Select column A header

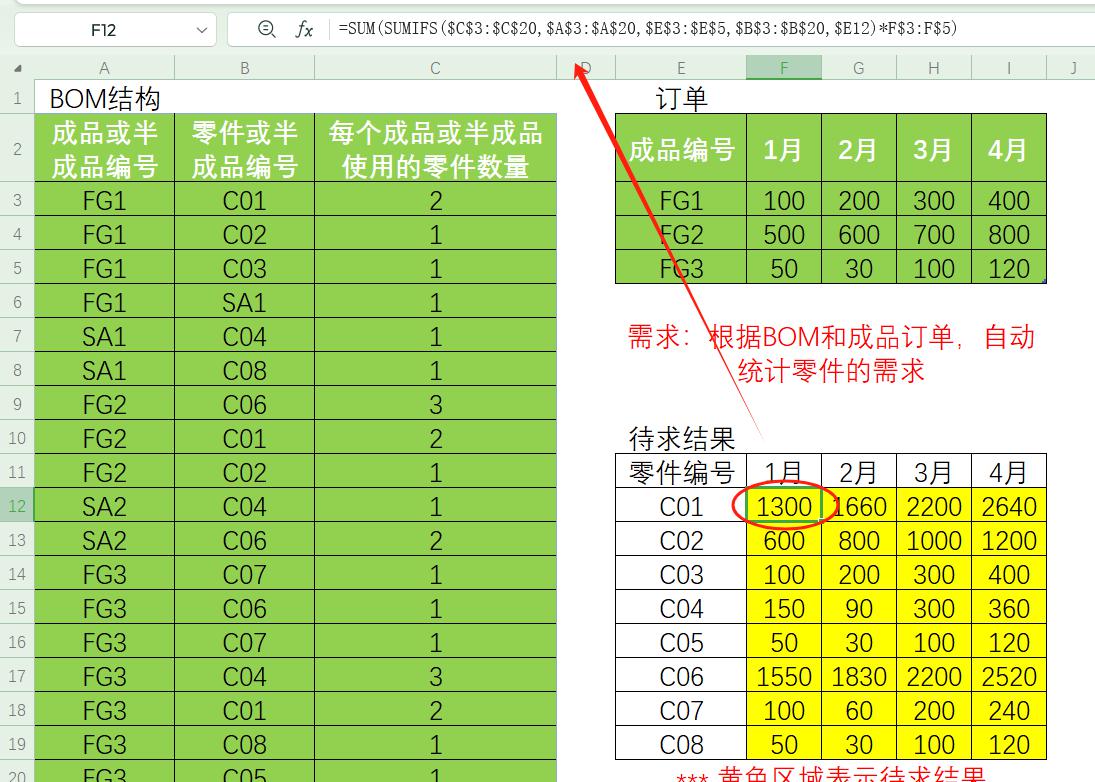point(104,68)
